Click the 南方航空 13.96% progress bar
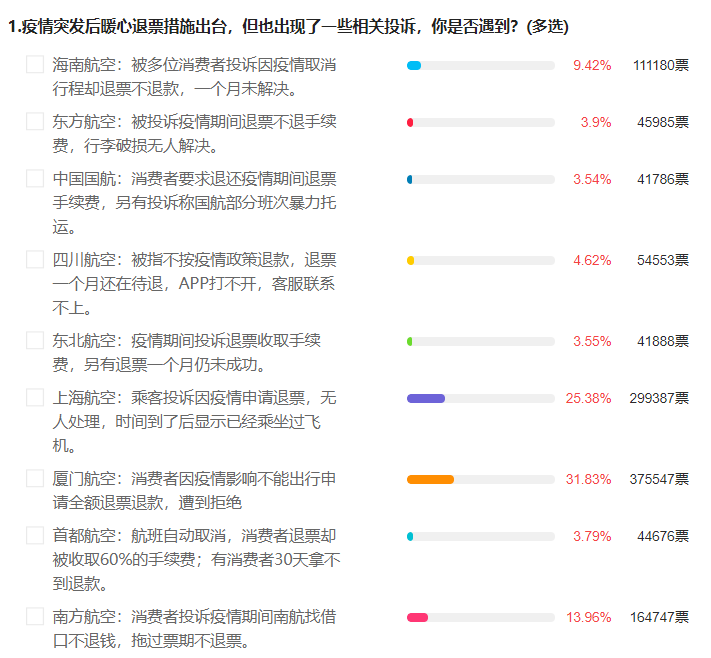 point(481,618)
